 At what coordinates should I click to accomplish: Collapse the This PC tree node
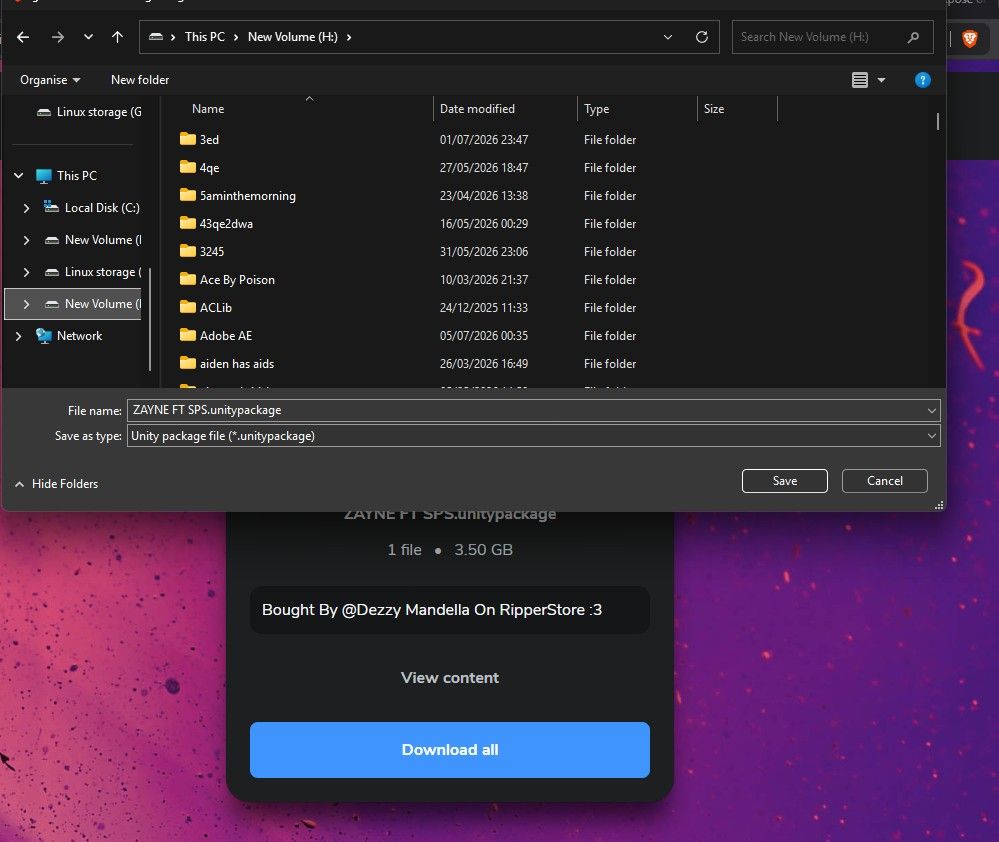point(18,175)
